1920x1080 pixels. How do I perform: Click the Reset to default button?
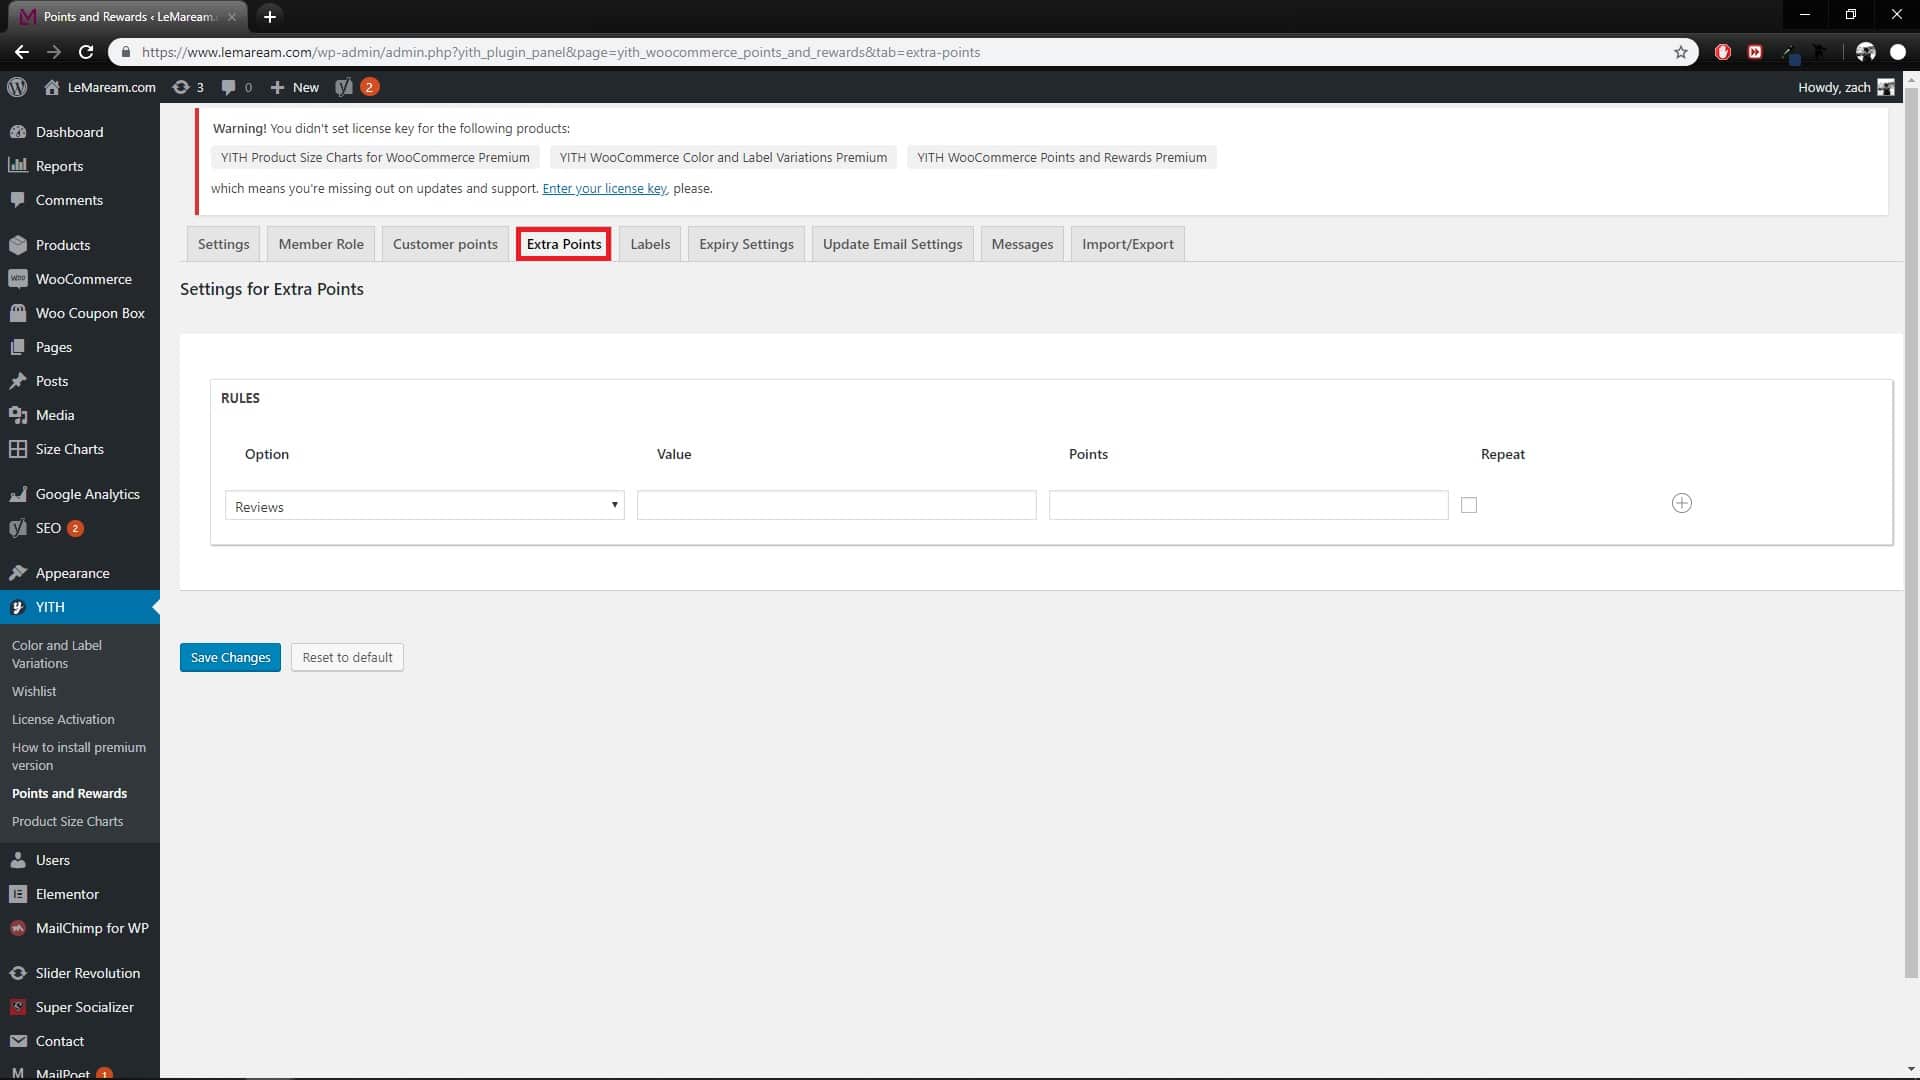(347, 657)
